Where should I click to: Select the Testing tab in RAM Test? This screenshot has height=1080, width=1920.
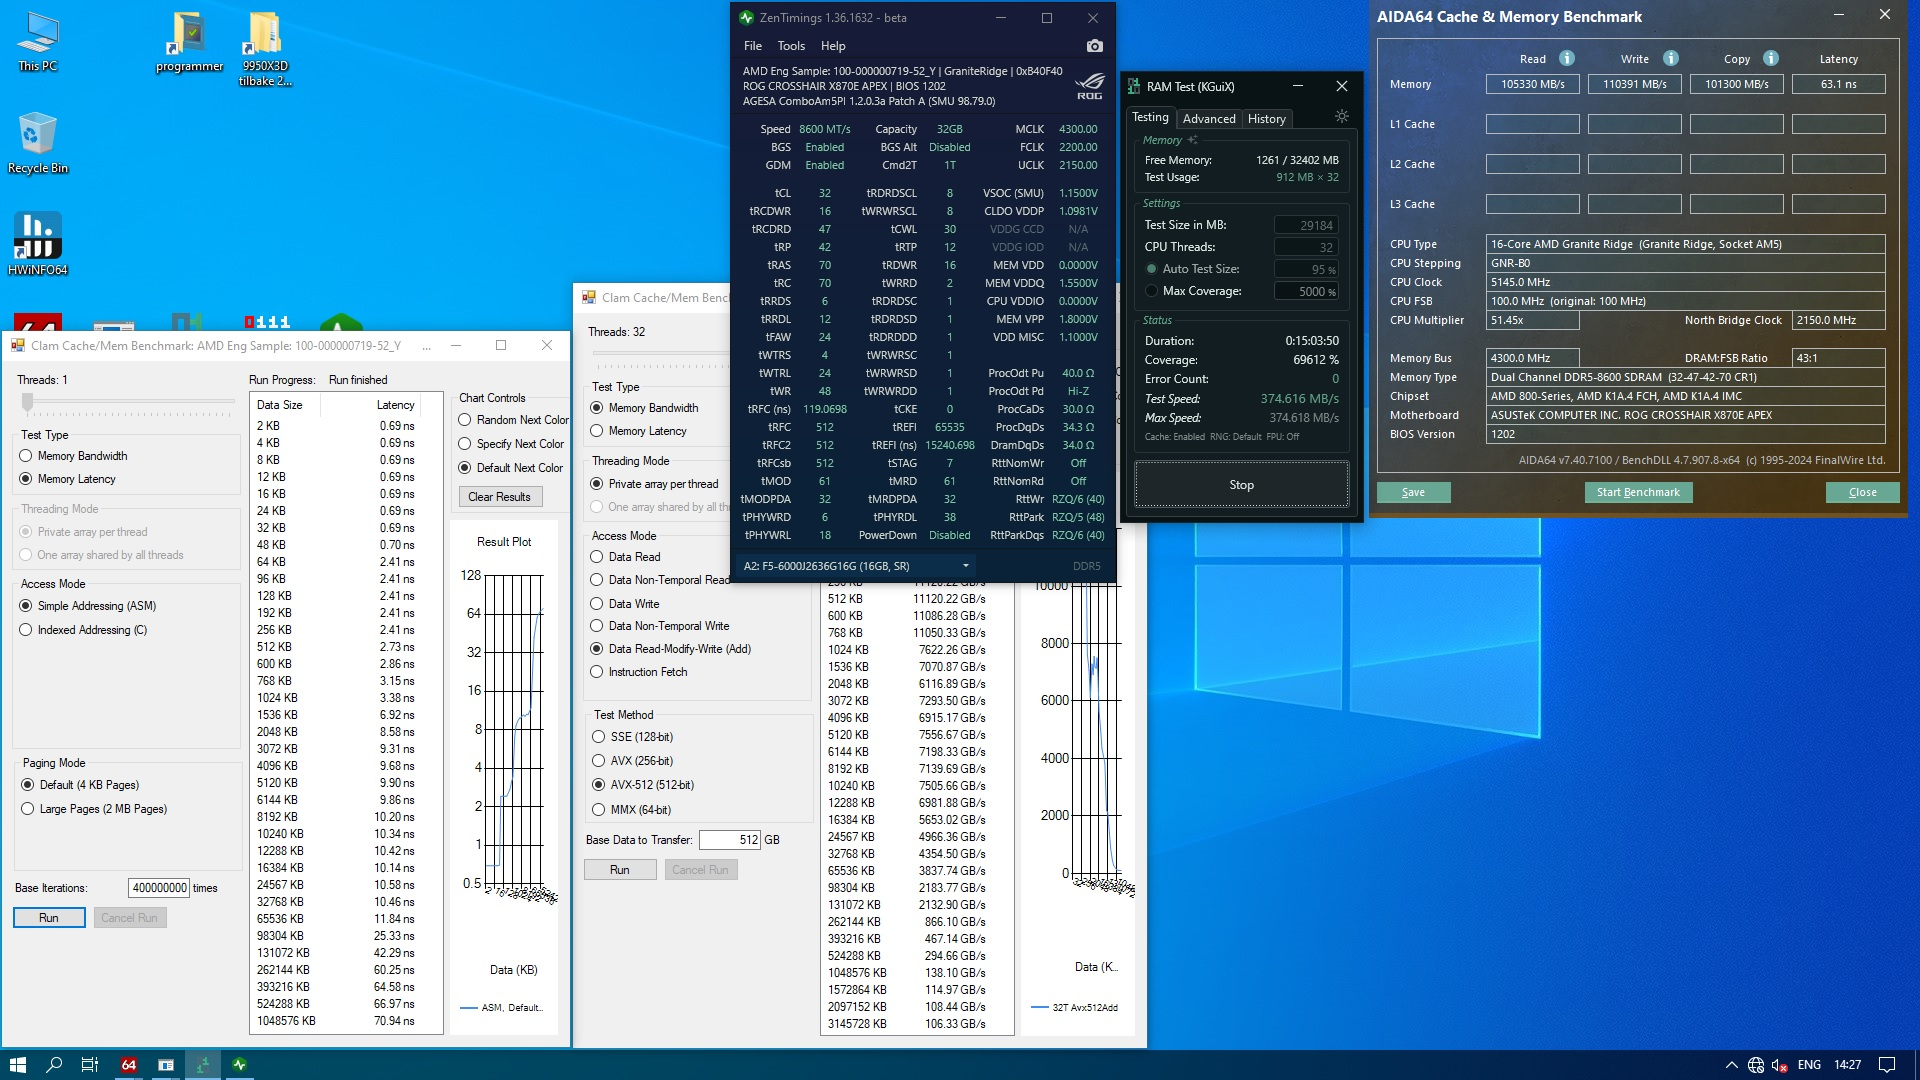[x=1150, y=117]
